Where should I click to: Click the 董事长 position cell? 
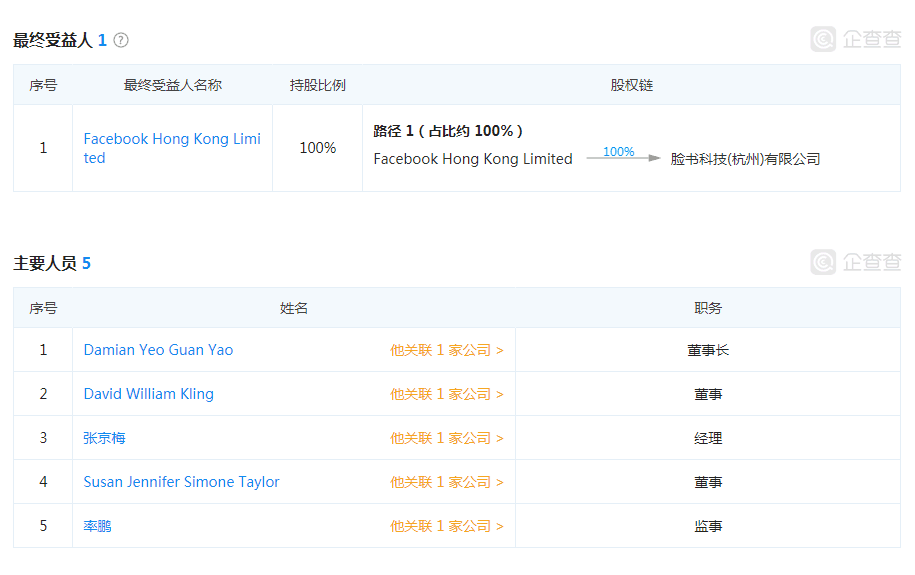click(708, 350)
